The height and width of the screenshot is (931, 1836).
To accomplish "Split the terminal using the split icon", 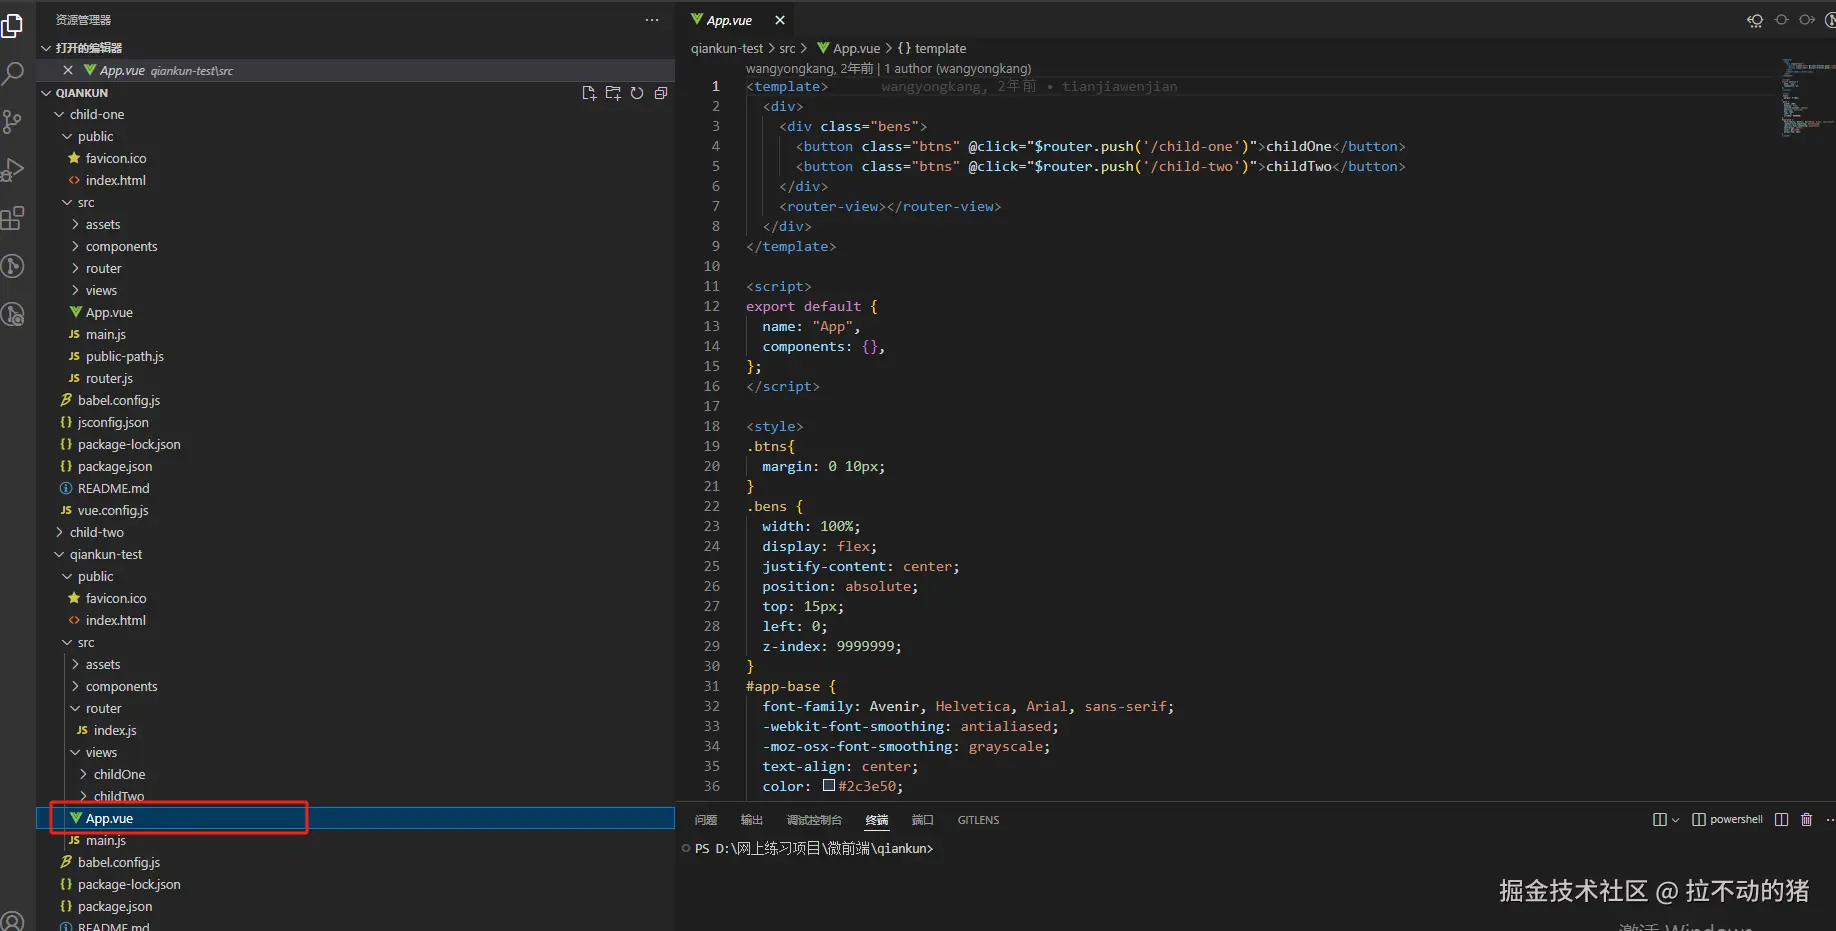I will [x=1781, y=820].
